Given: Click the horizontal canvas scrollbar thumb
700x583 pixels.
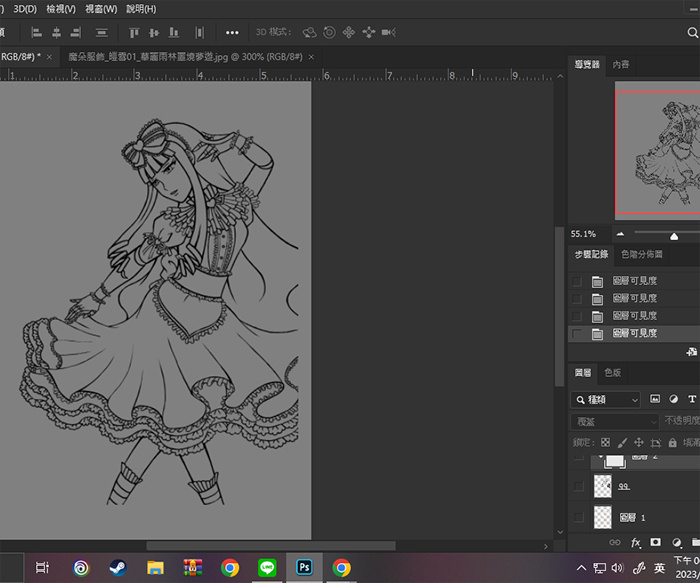Looking at the screenshot, I should tap(271, 546).
